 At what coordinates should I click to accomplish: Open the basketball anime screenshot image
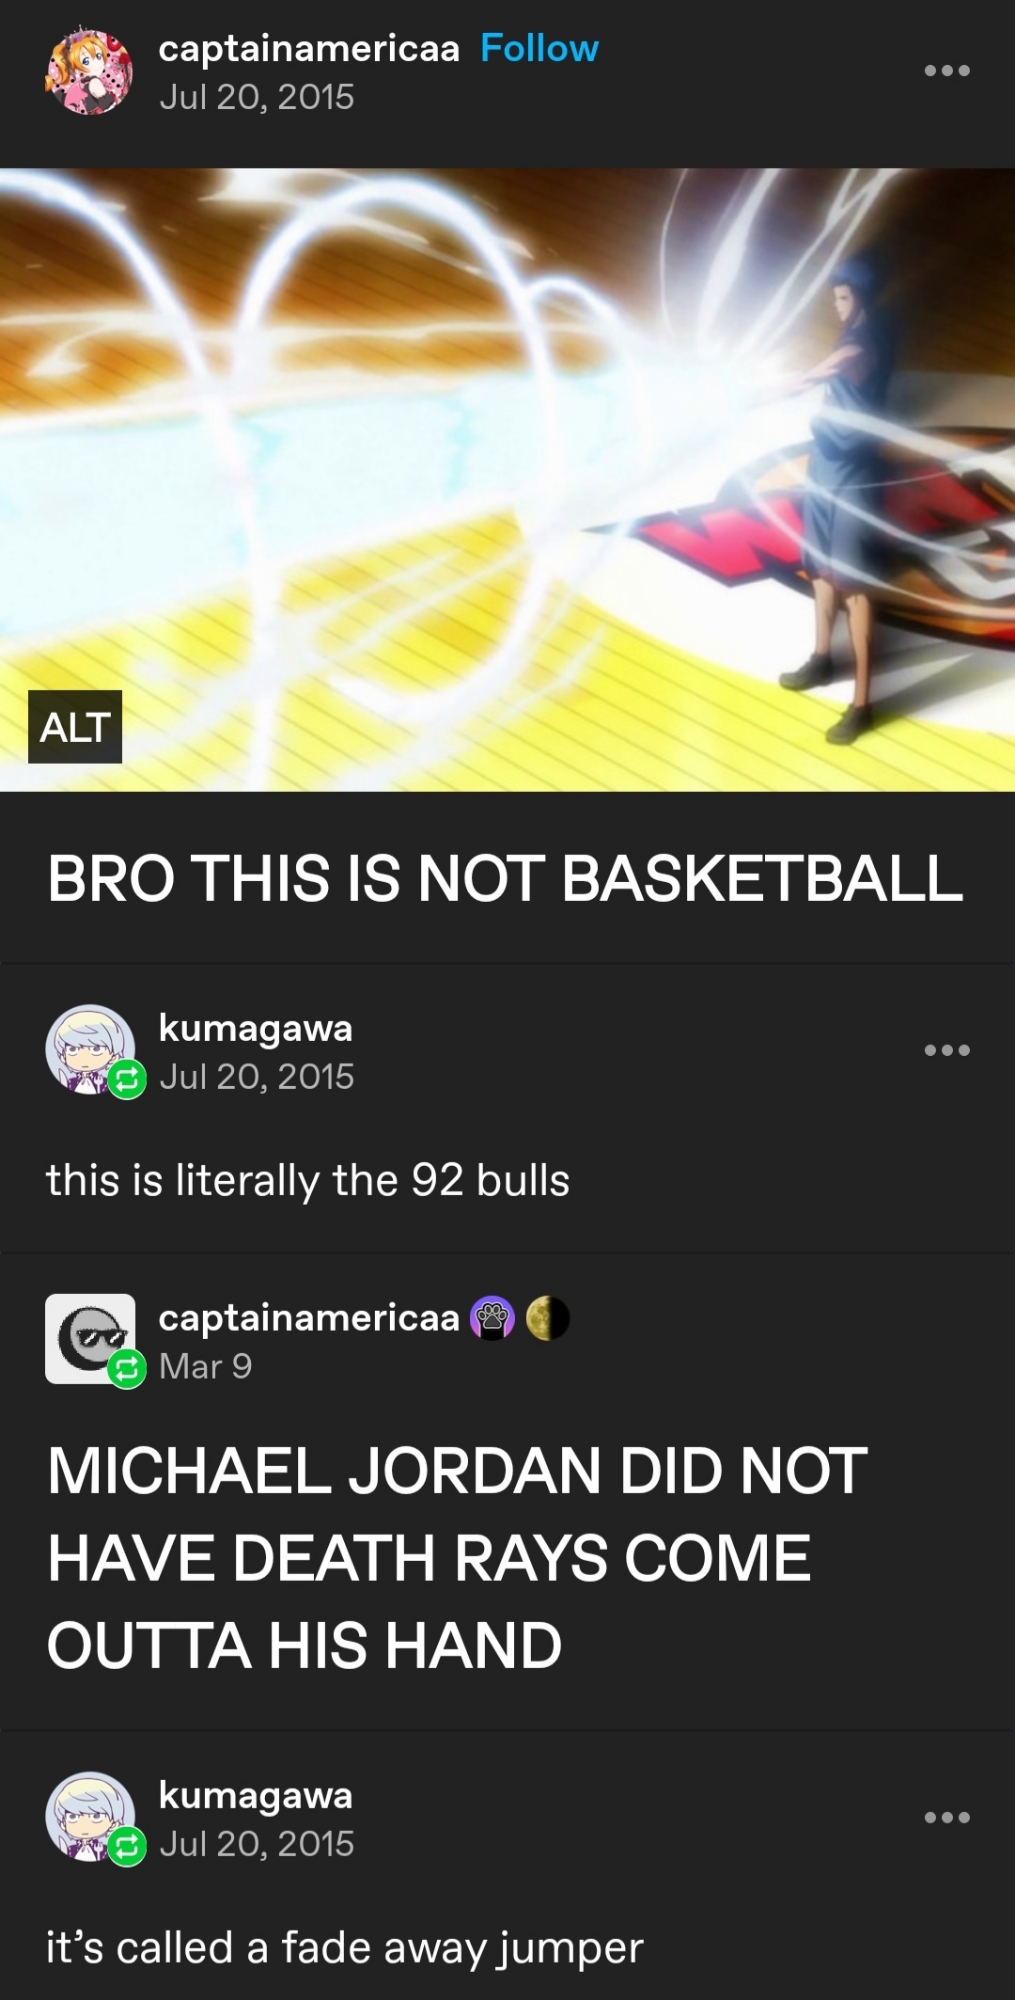507,480
